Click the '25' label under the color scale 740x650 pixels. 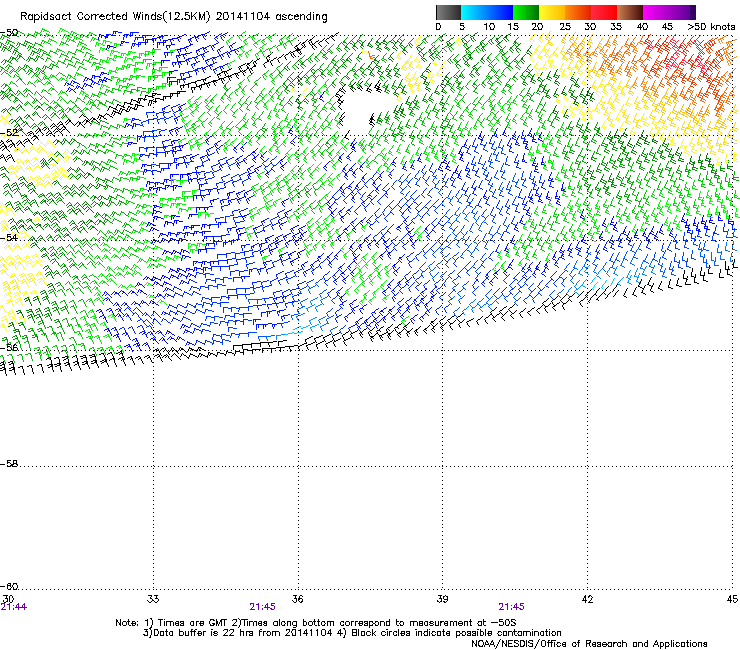click(565, 27)
